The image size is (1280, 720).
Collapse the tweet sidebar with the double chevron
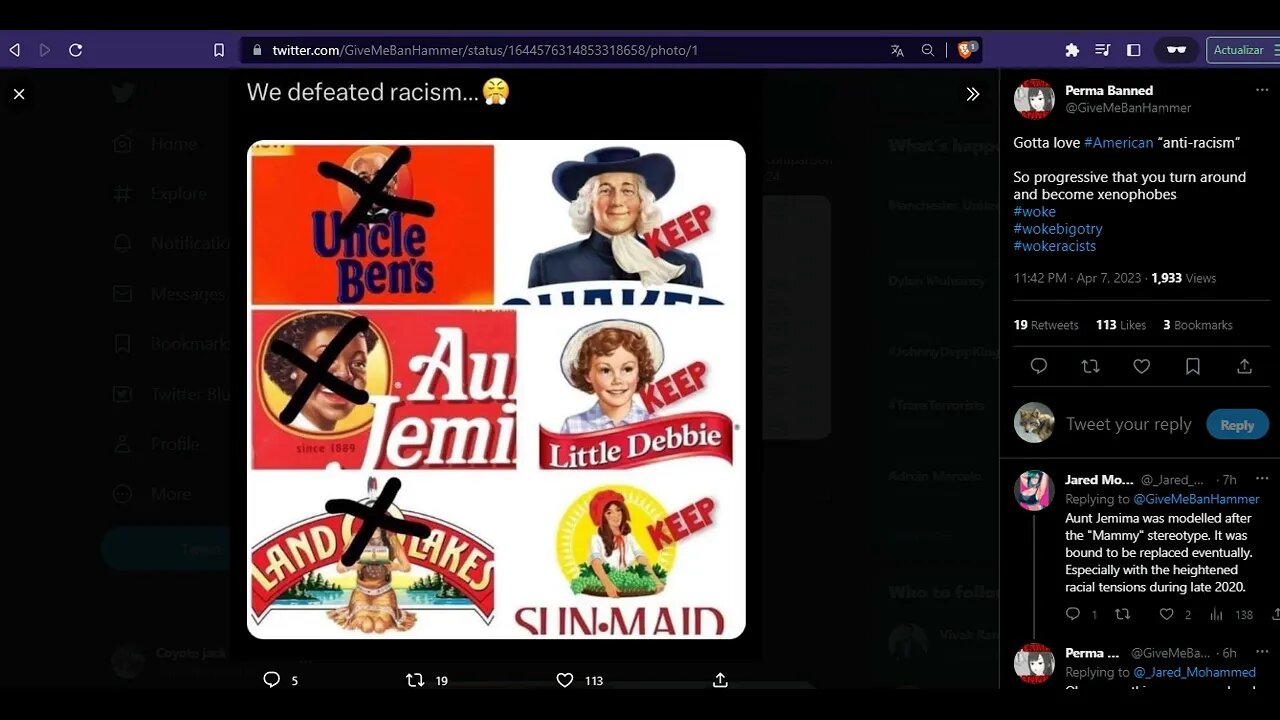pyautogui.click(x=973, y=94)
